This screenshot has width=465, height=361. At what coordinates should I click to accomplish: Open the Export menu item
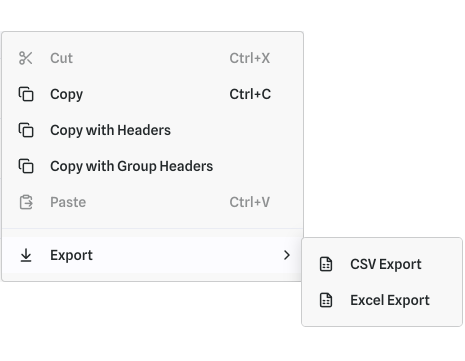(153, 255)
